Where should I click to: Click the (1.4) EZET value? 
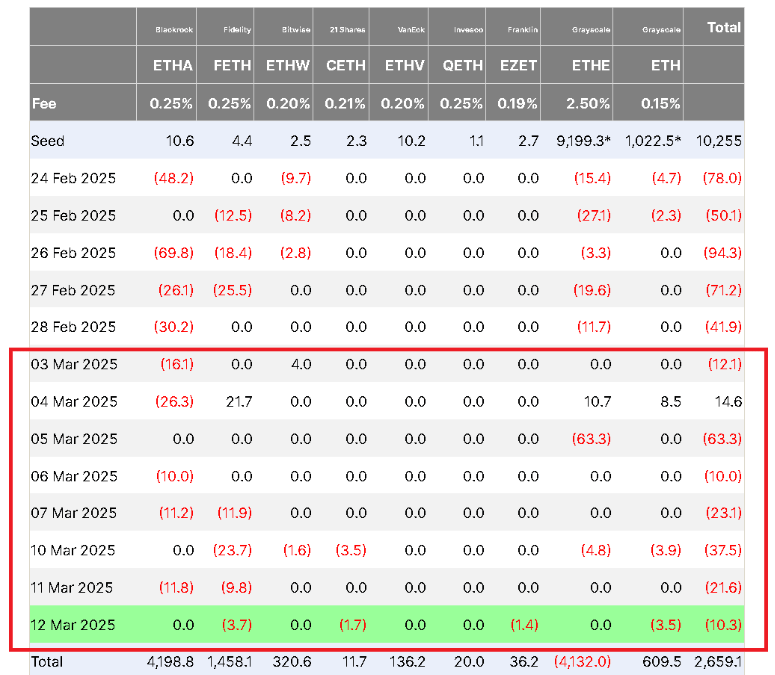[x=524, y=625]
